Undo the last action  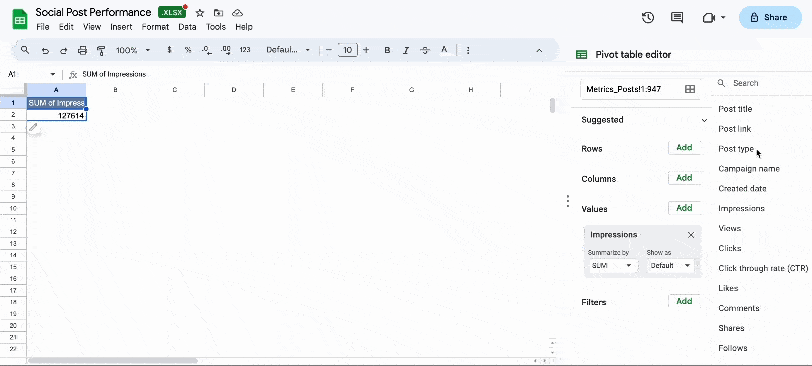click(x=45, y=50)
